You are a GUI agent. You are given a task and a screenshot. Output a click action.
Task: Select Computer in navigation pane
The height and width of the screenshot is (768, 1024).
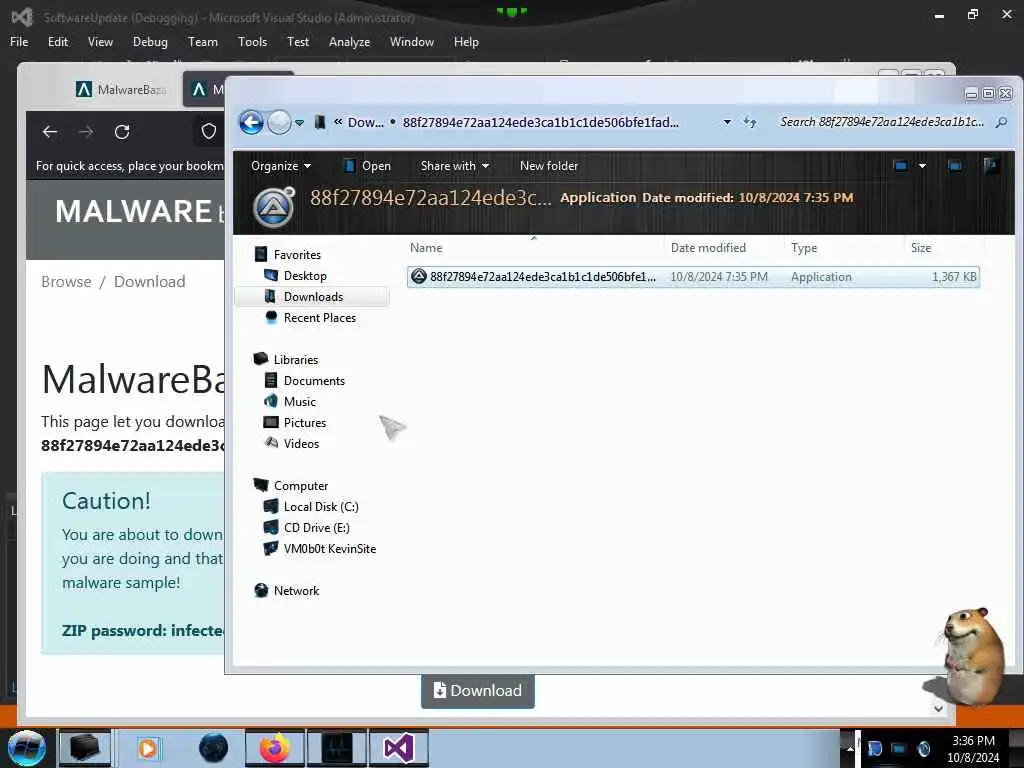(300, 486)
